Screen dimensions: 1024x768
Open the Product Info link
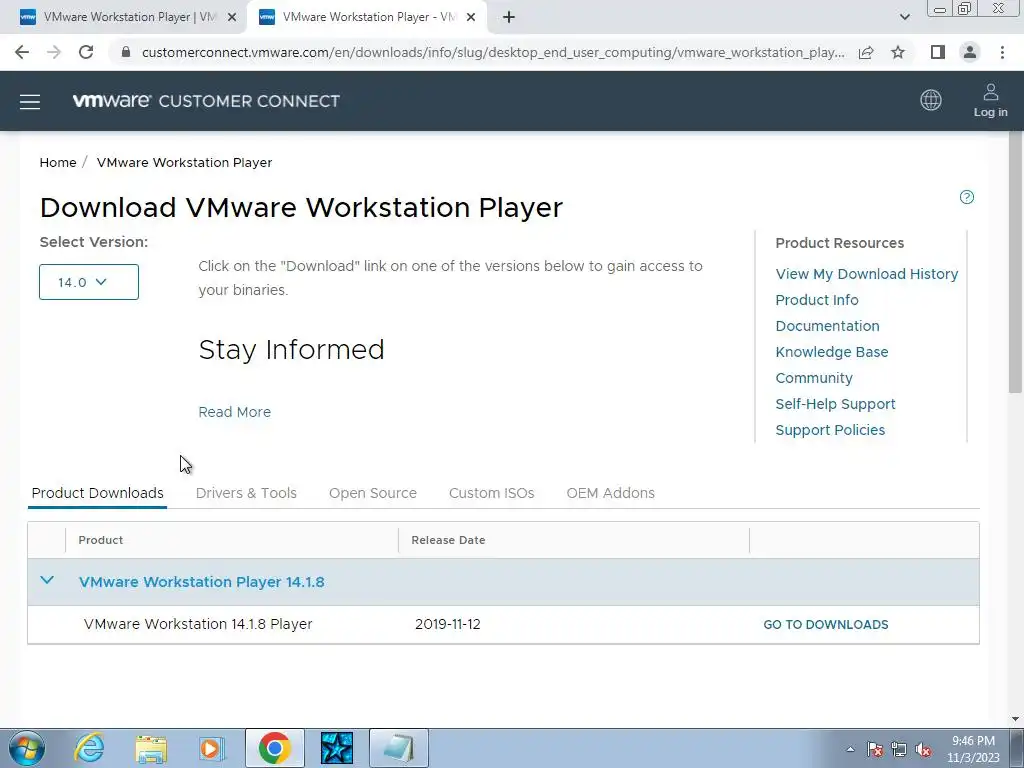817,300
